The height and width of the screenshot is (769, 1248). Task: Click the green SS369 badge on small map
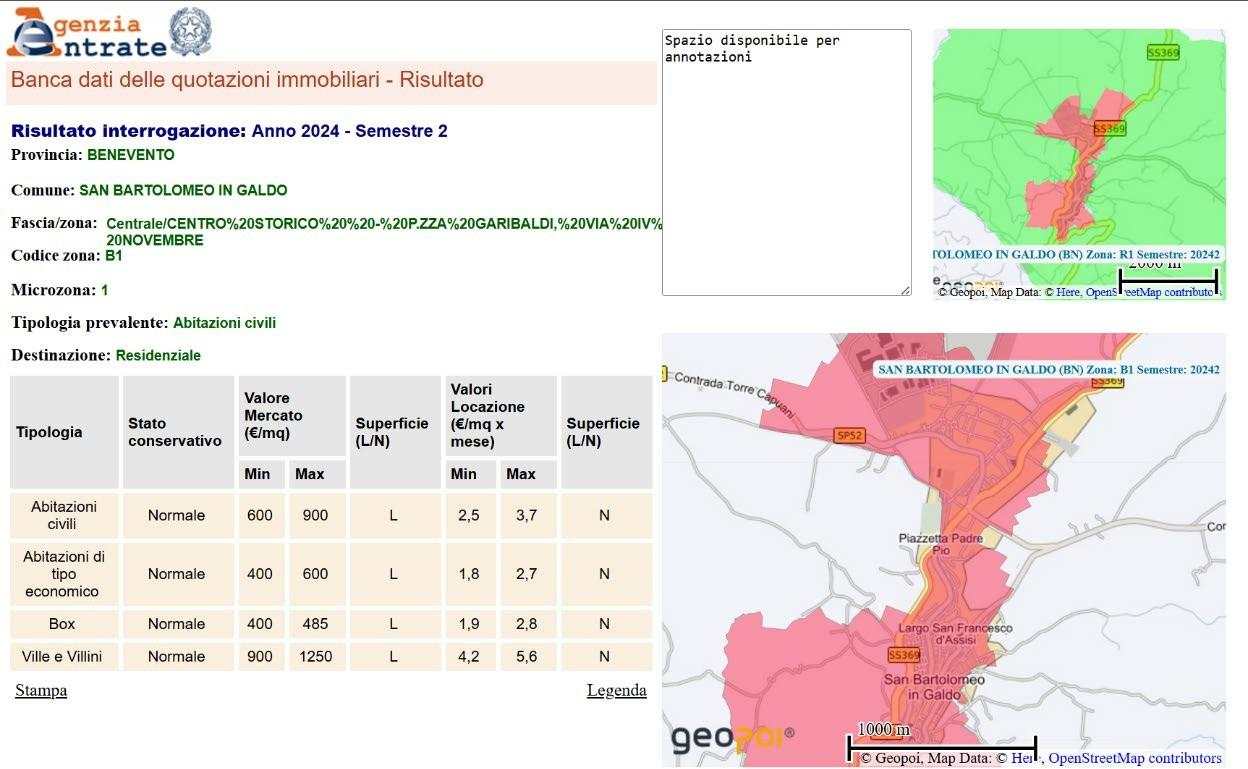(1163, 53)
